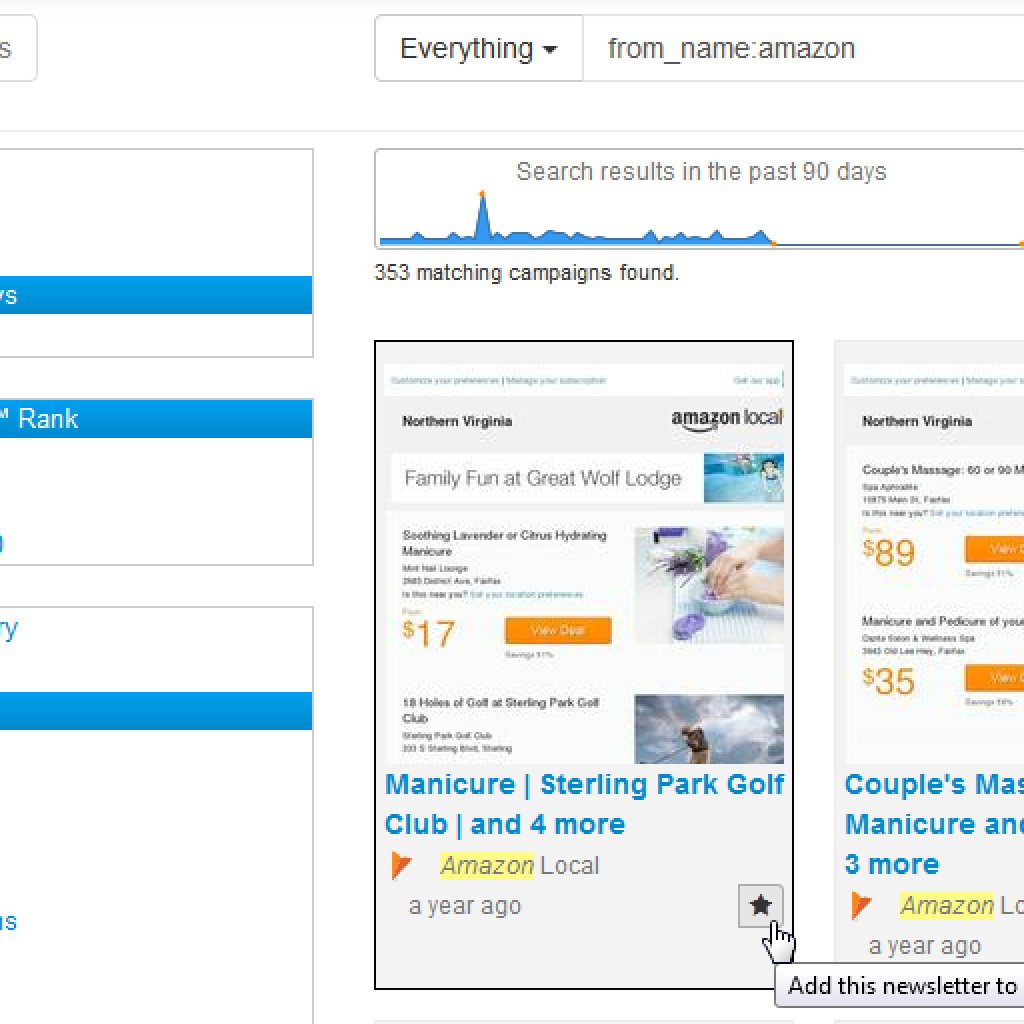Click the golf photo in first newsletter preview
1024x1024 pixels.
point(709,730)
